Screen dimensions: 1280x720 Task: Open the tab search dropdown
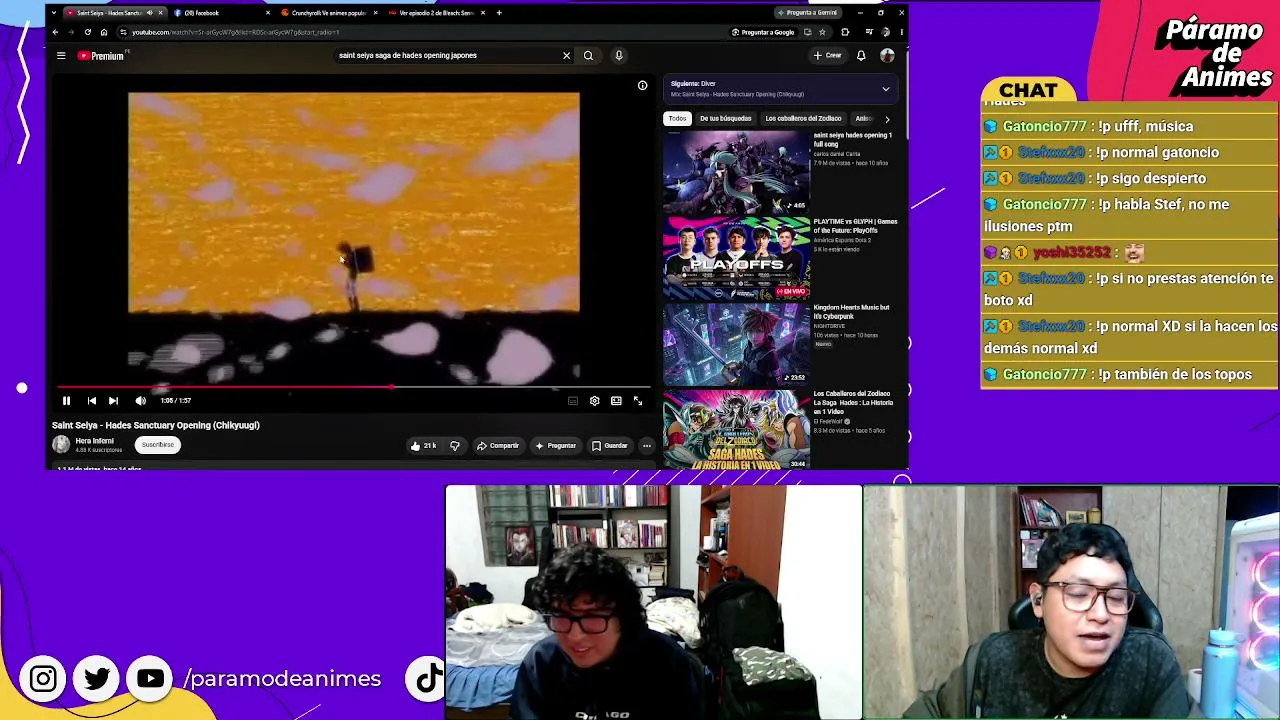(54, 13)
